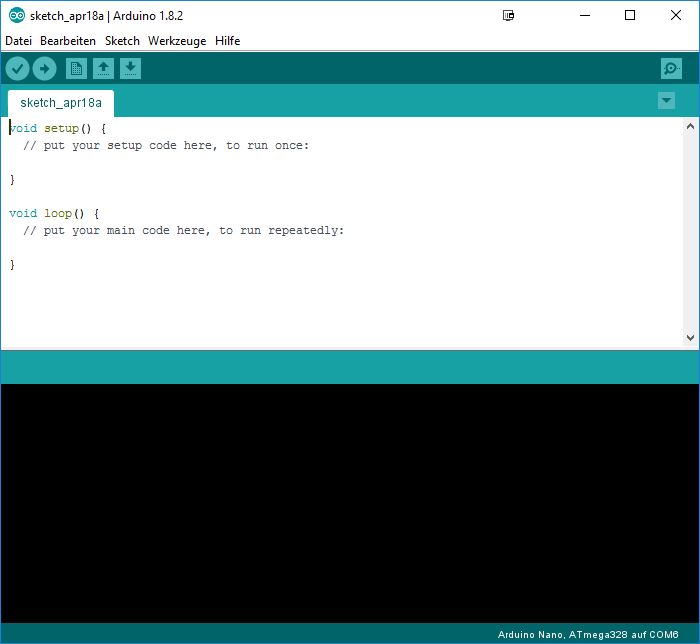Click the 'put your main code here' comment
This screenshot has height=644, width=700.
(x=183, y=230)
